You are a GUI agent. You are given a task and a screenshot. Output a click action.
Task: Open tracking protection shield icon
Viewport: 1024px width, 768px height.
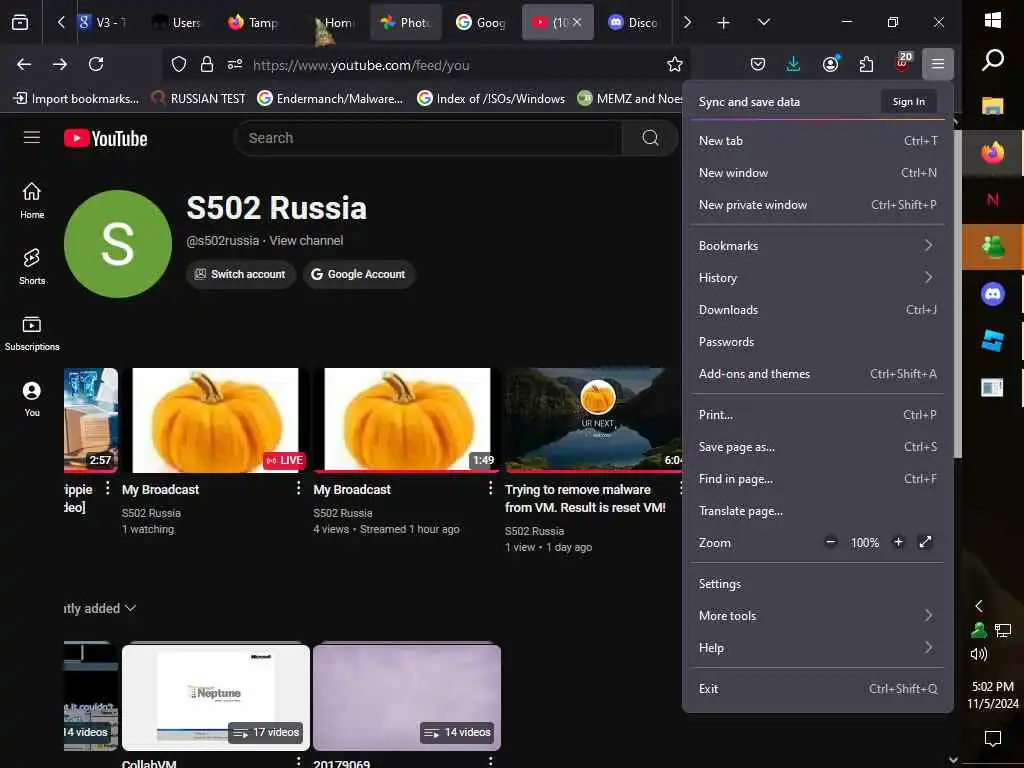pos(179,64)
